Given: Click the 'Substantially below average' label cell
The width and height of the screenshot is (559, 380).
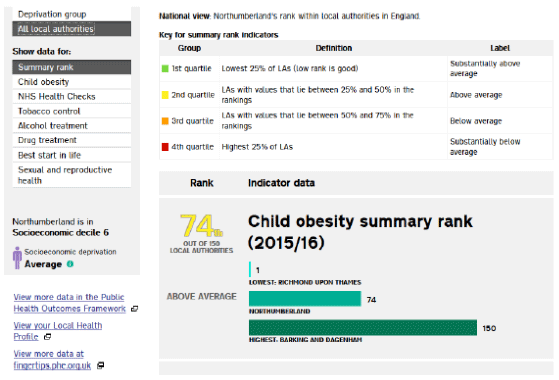Looking at the screenshot, I should point(500,147).
